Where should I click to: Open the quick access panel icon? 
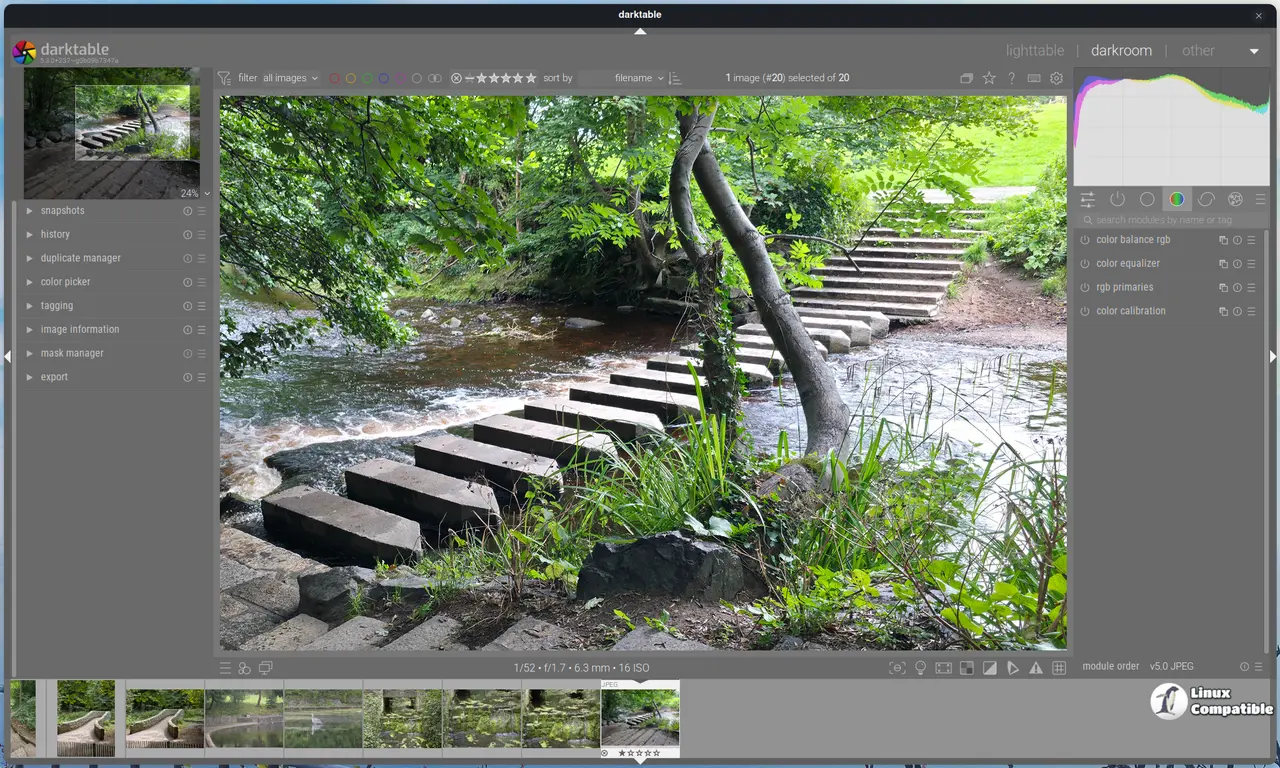[1088, 199]
